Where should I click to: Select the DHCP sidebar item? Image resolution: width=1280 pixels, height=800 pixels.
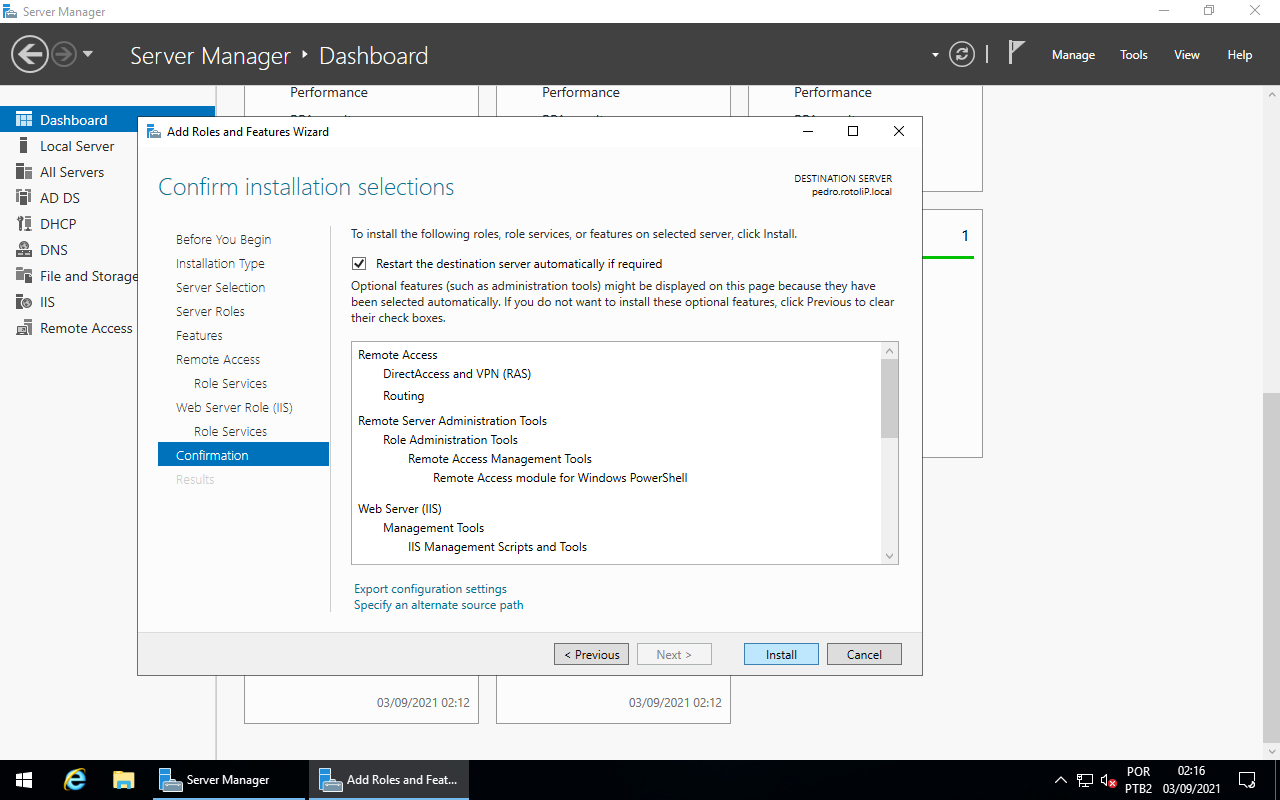tap(56, 223)
